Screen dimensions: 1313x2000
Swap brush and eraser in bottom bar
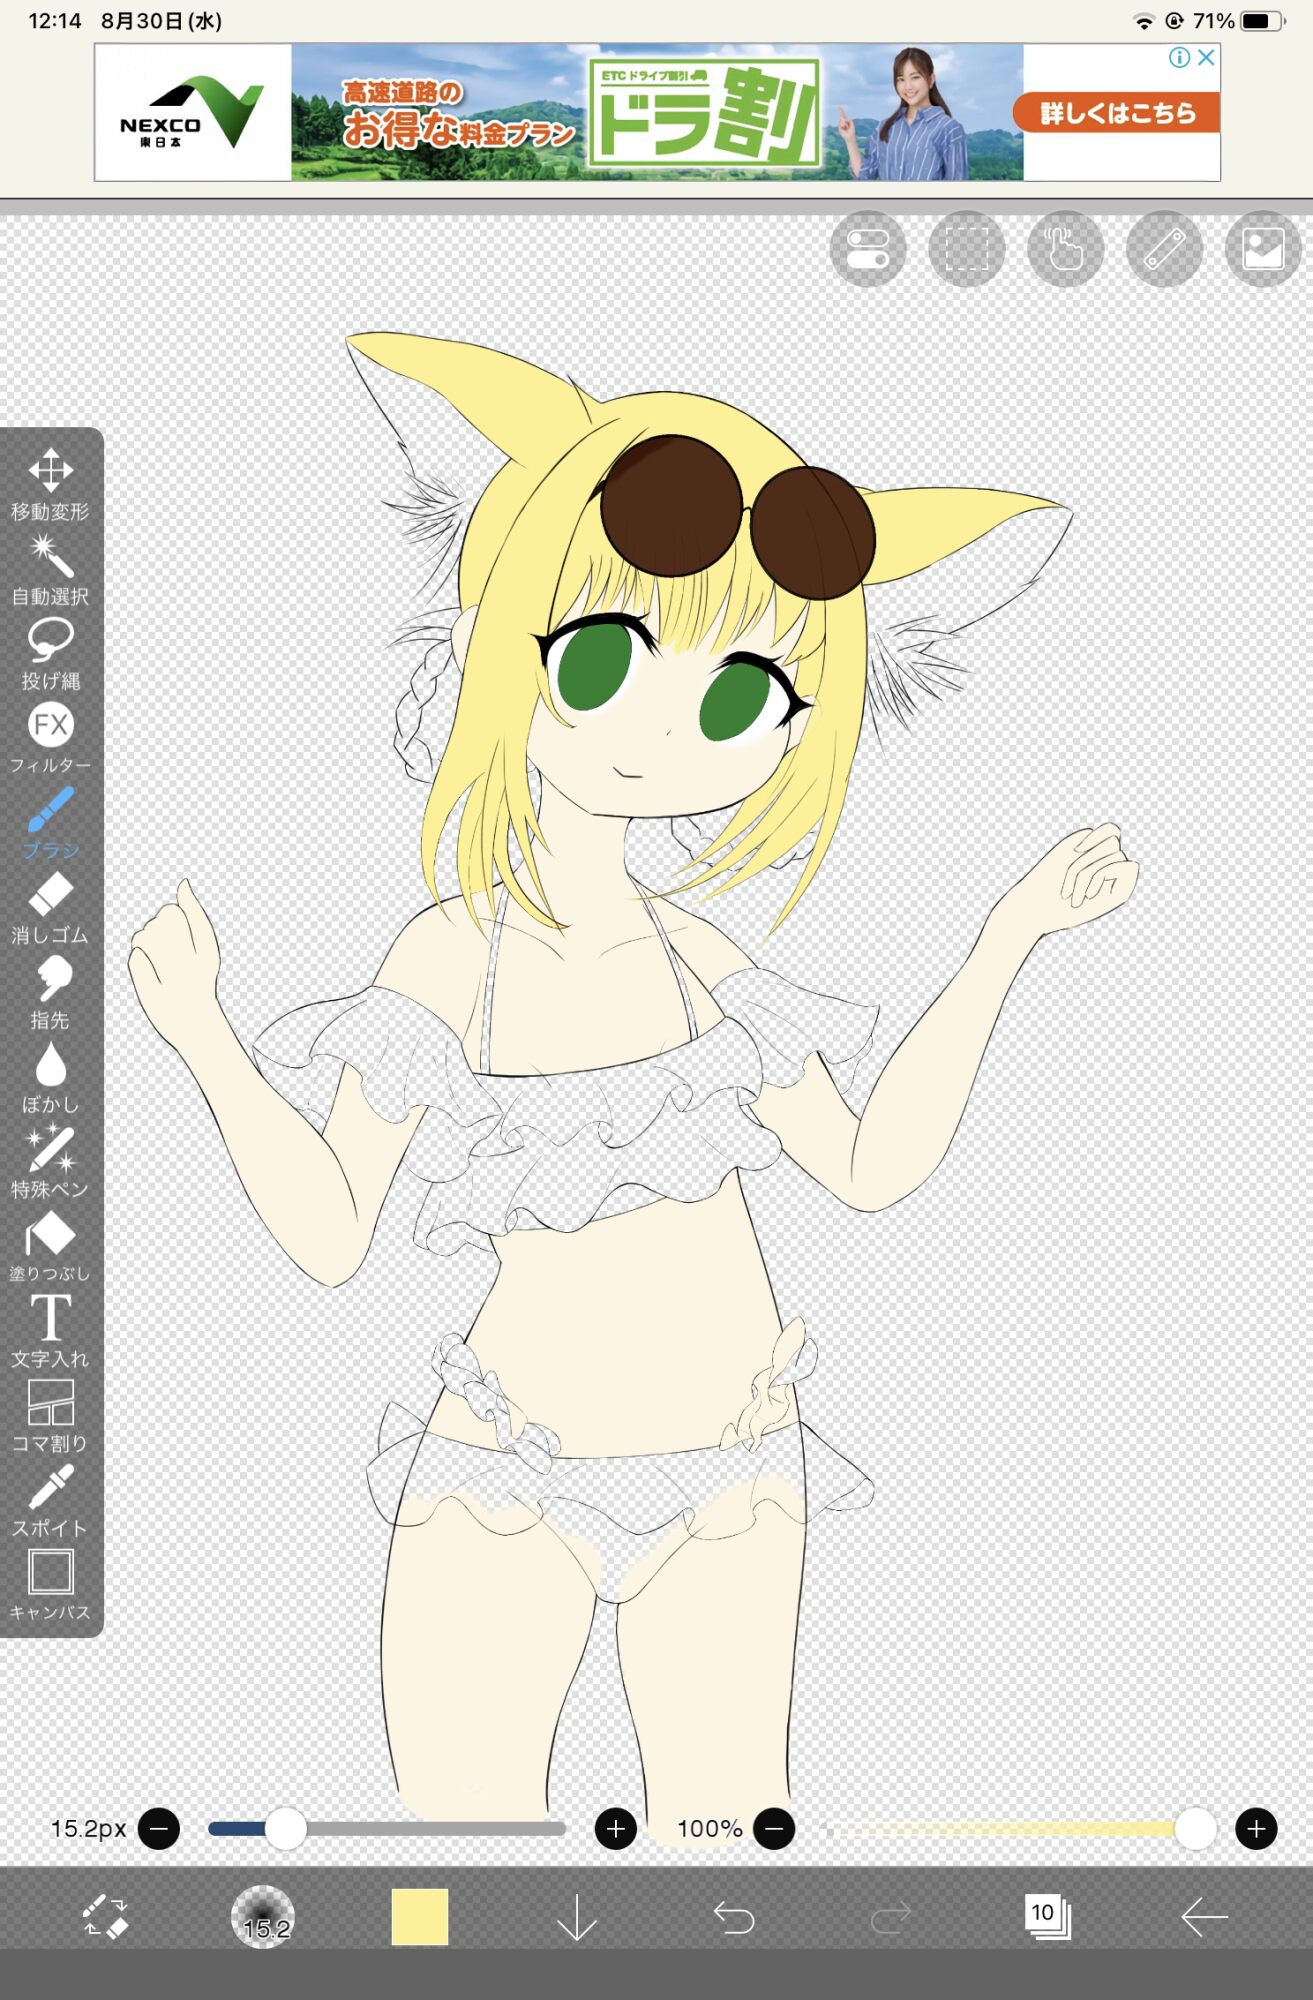pos(105,1916)
